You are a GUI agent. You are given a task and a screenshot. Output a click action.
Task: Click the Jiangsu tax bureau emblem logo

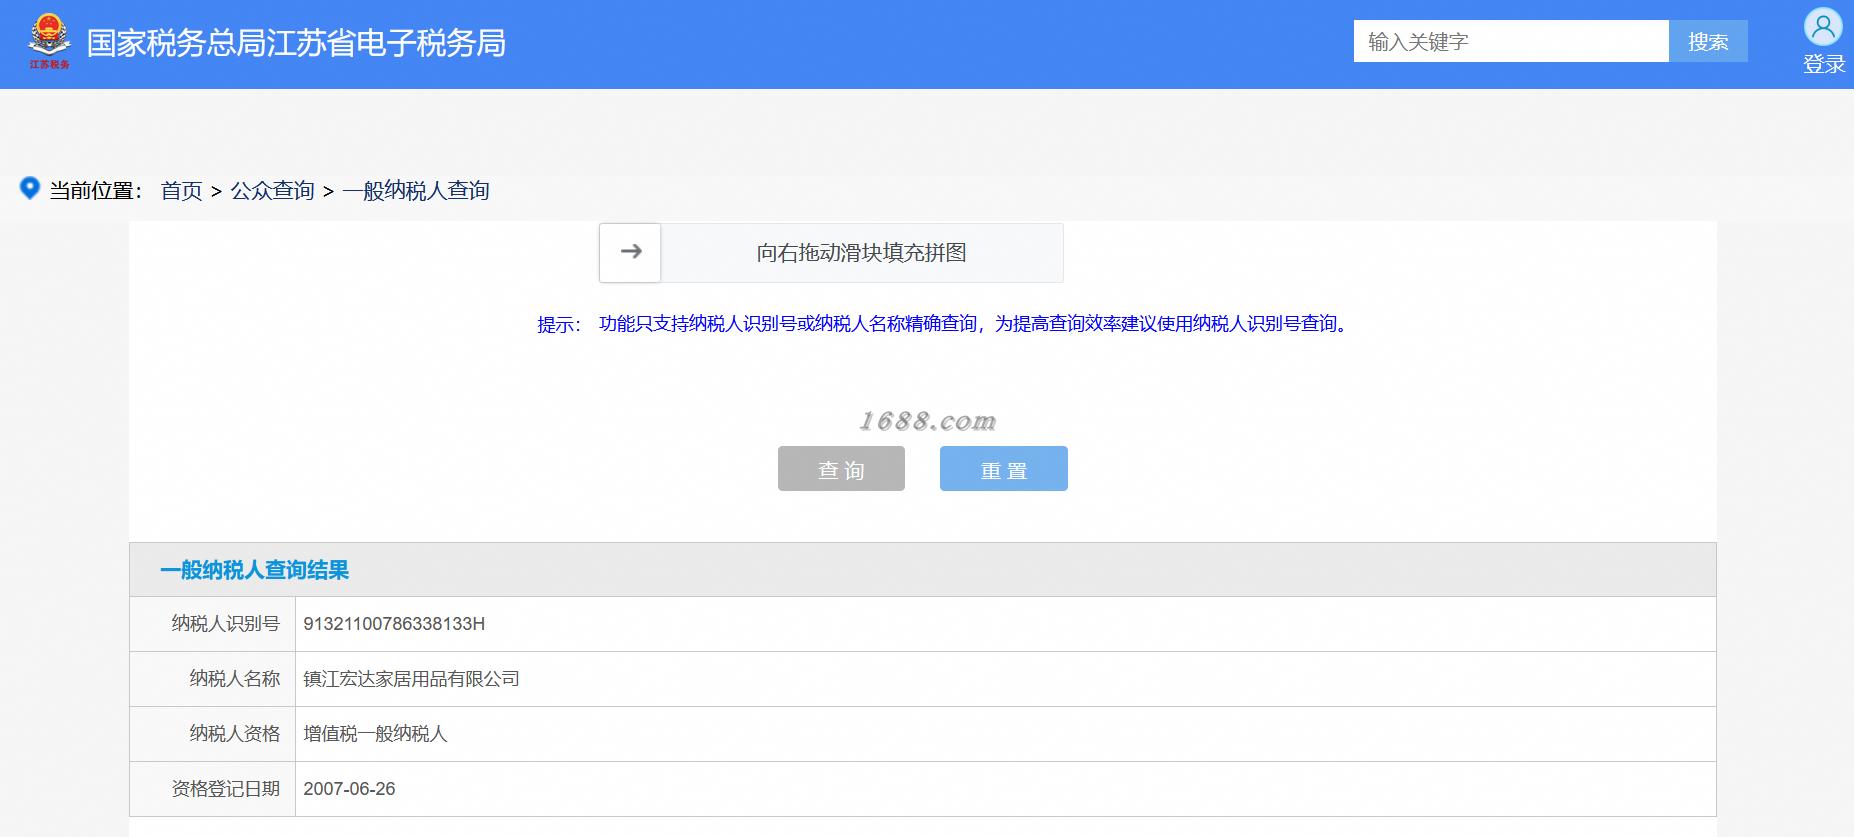click(49, 41)
